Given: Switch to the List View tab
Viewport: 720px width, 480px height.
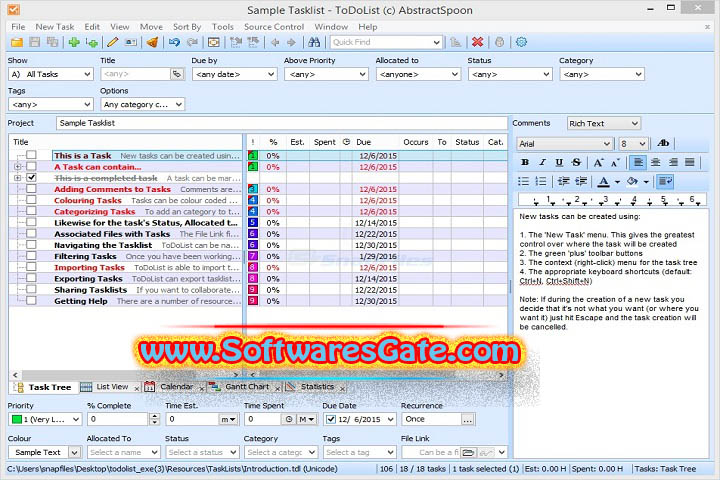Looking at the screenshot, I should (x=112, y=387).
